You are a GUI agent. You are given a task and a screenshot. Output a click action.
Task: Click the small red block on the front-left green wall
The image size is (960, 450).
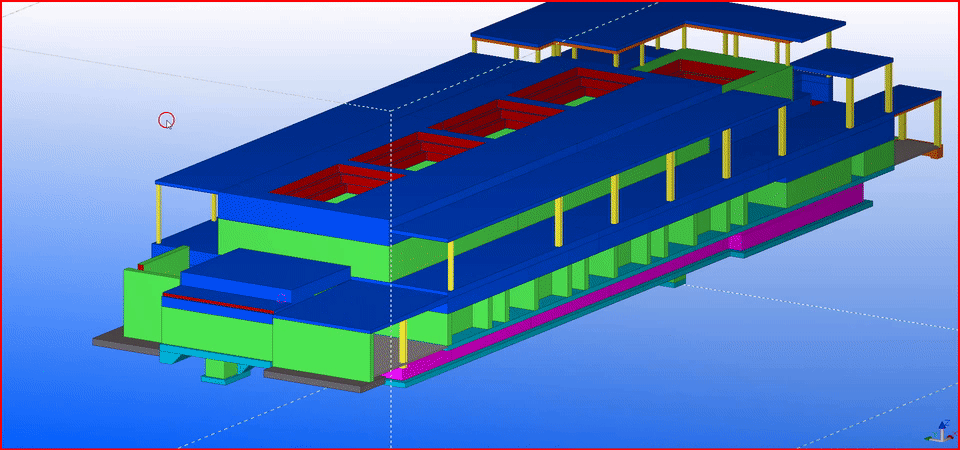(141, 268)
